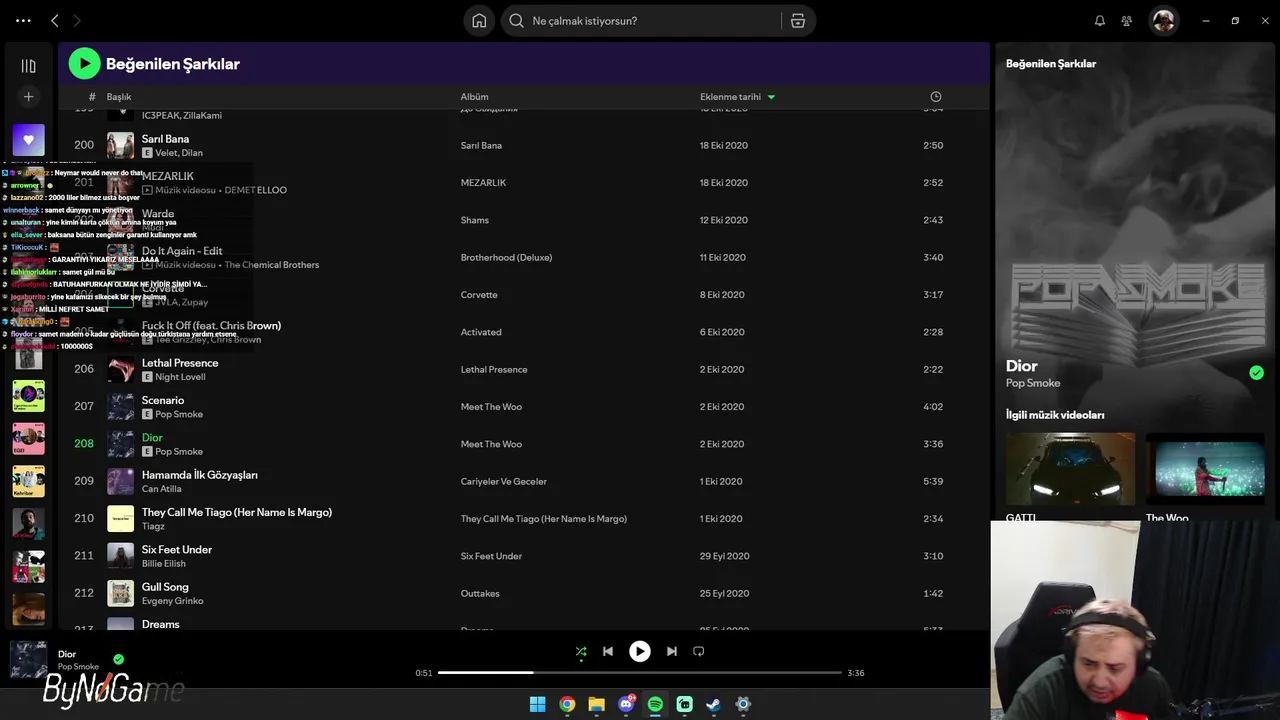This screenshot has width=1280, height=720.
Task: Skip to the previous track
Action: pyautogui.click(x=607, y=651)
